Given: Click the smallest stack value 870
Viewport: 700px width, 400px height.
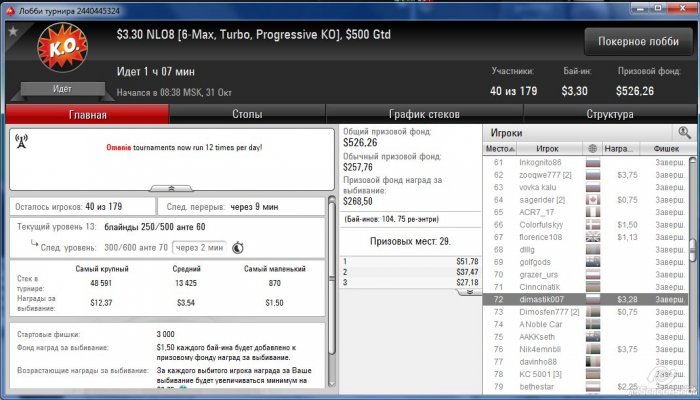Looking at the screenshot, I should coord(275,283).
